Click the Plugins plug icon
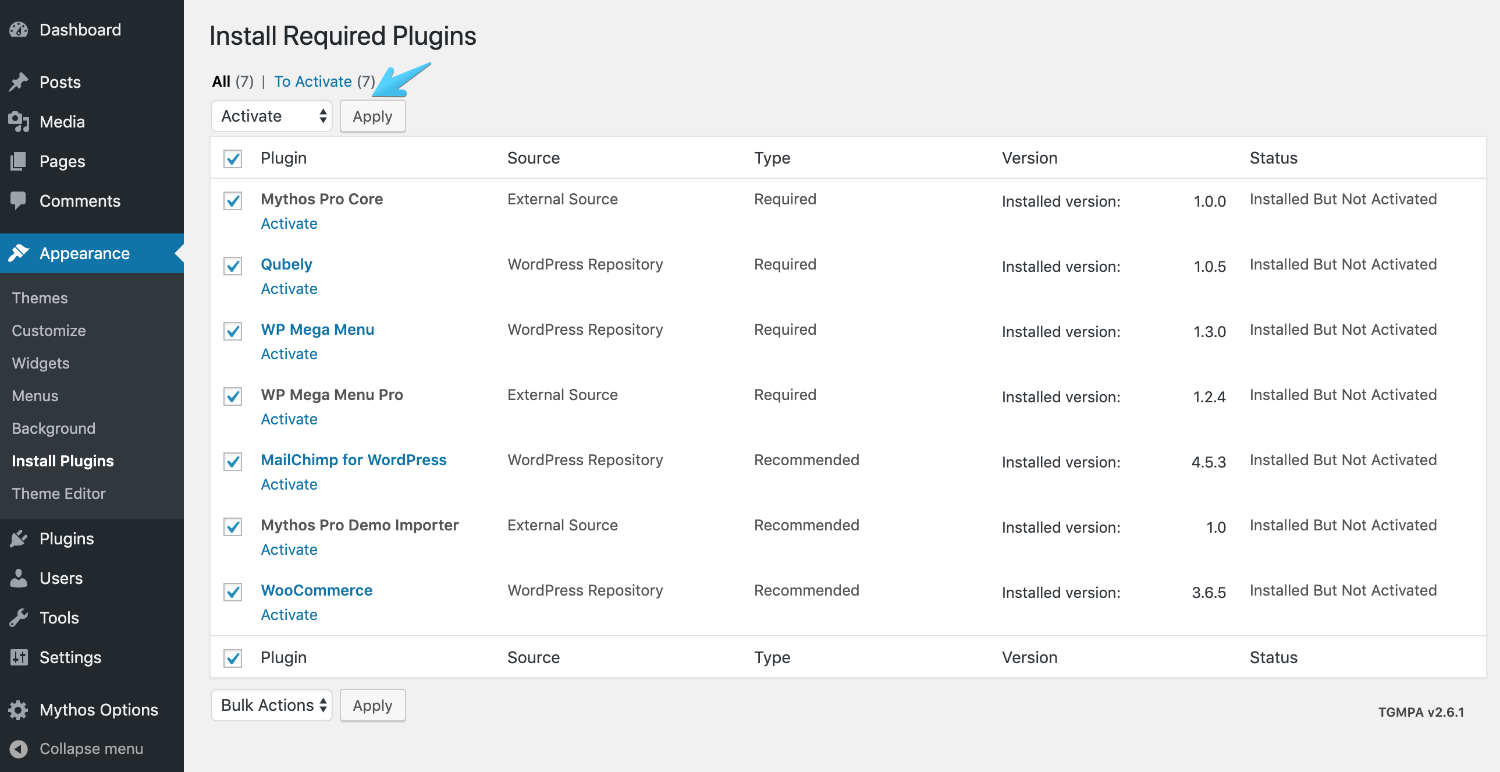Viewport: 1500px width, 772px height. coord(18,539)
